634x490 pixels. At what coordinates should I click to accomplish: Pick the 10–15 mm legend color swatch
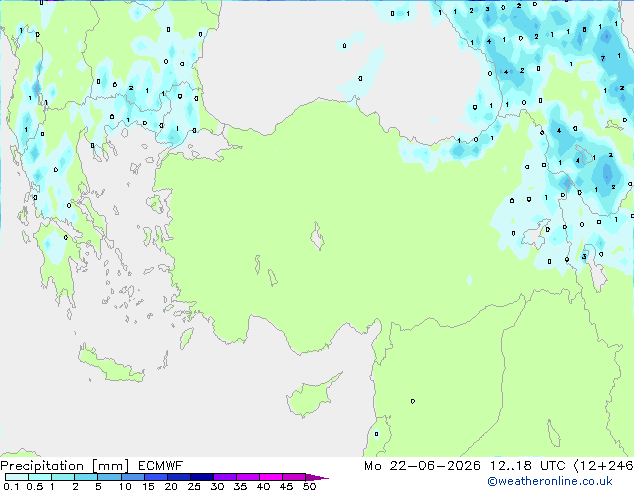(132, 477)
